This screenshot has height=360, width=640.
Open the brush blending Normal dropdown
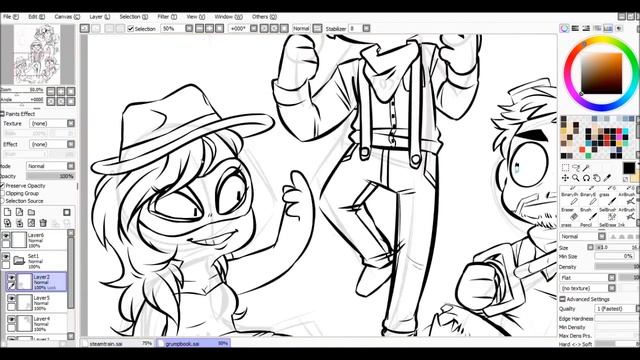click(x=582, y=236)
